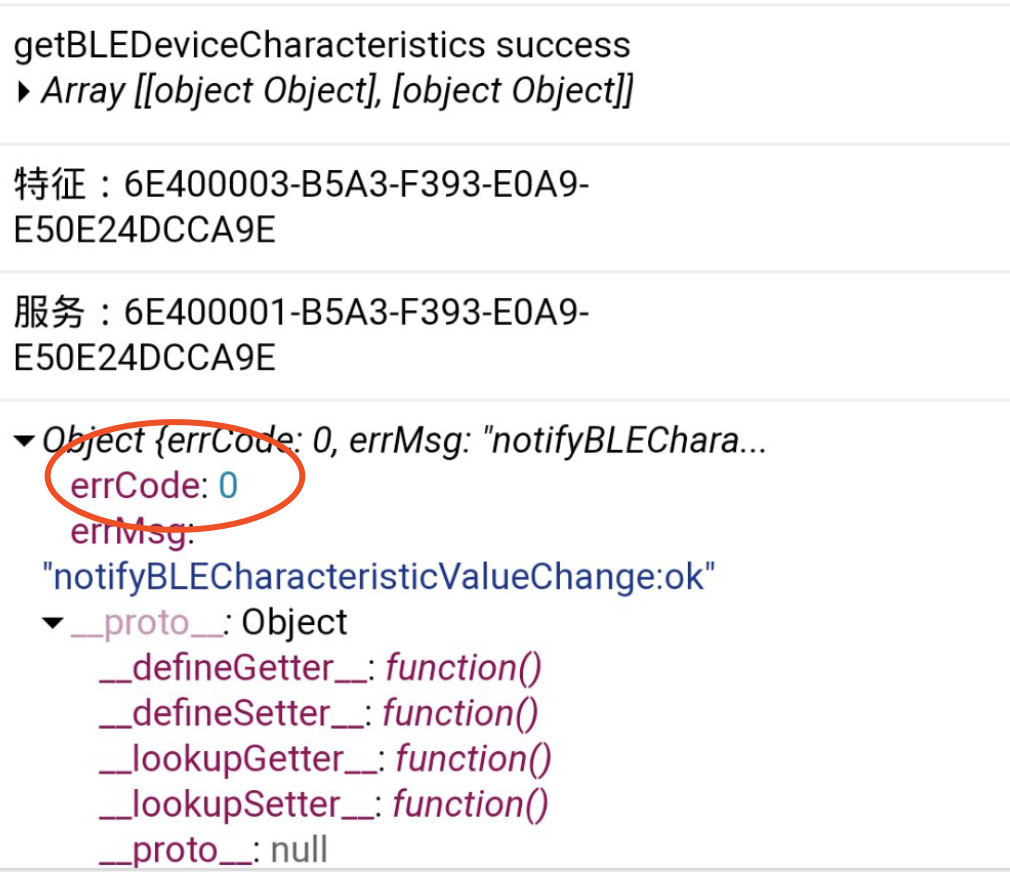Collapse the Object errCode log entry
Viewport: 1010px width, 872px height.
point(24,441)
